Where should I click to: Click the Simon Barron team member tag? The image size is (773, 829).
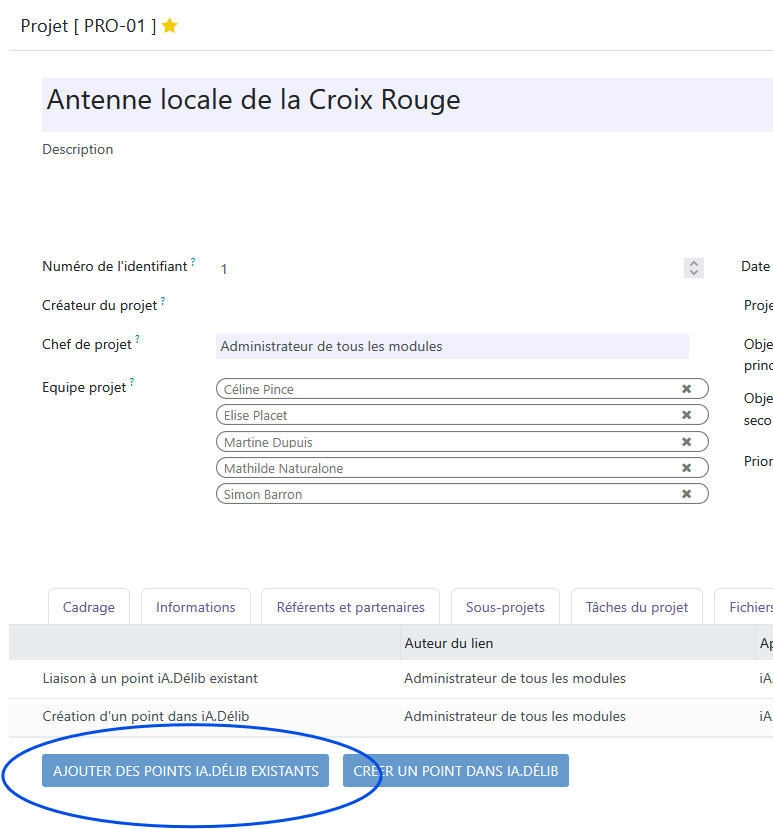462,494
